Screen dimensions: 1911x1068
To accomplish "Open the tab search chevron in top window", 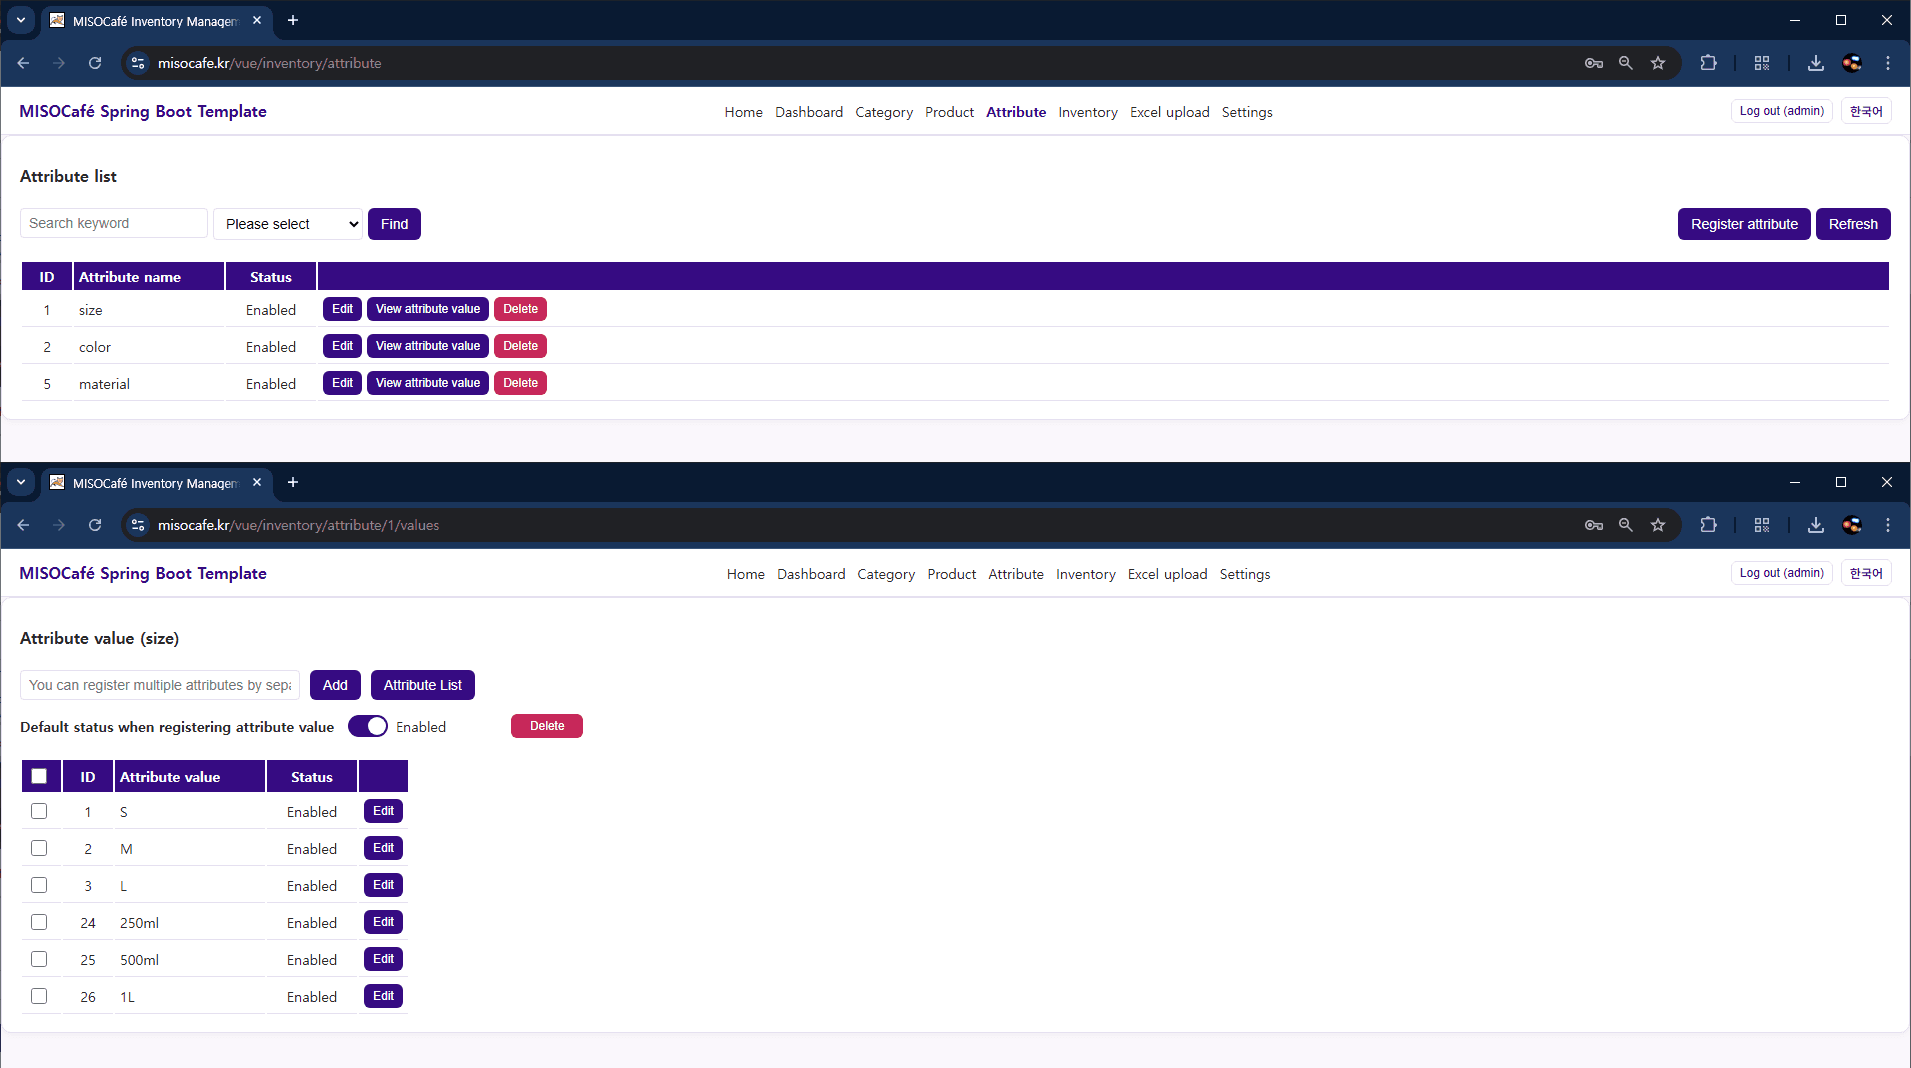I will pos(21,20).
